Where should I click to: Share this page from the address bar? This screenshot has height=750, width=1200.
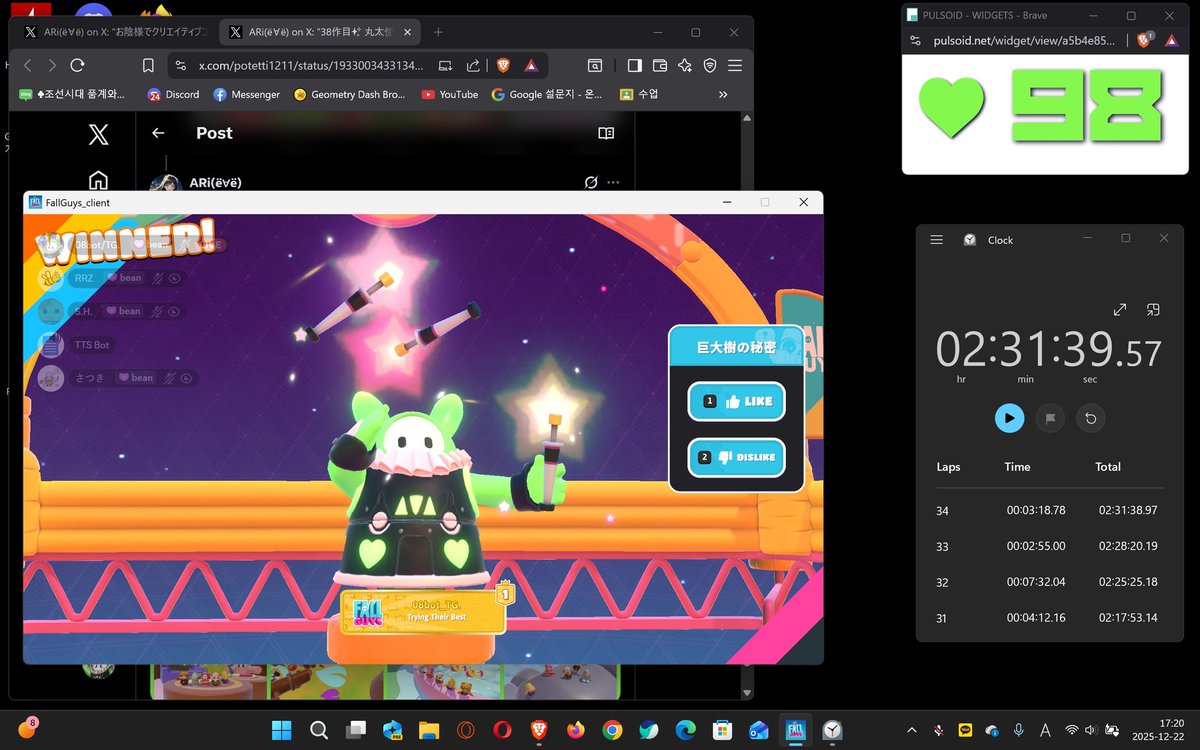pyautogui.click(x=473, y=65)
